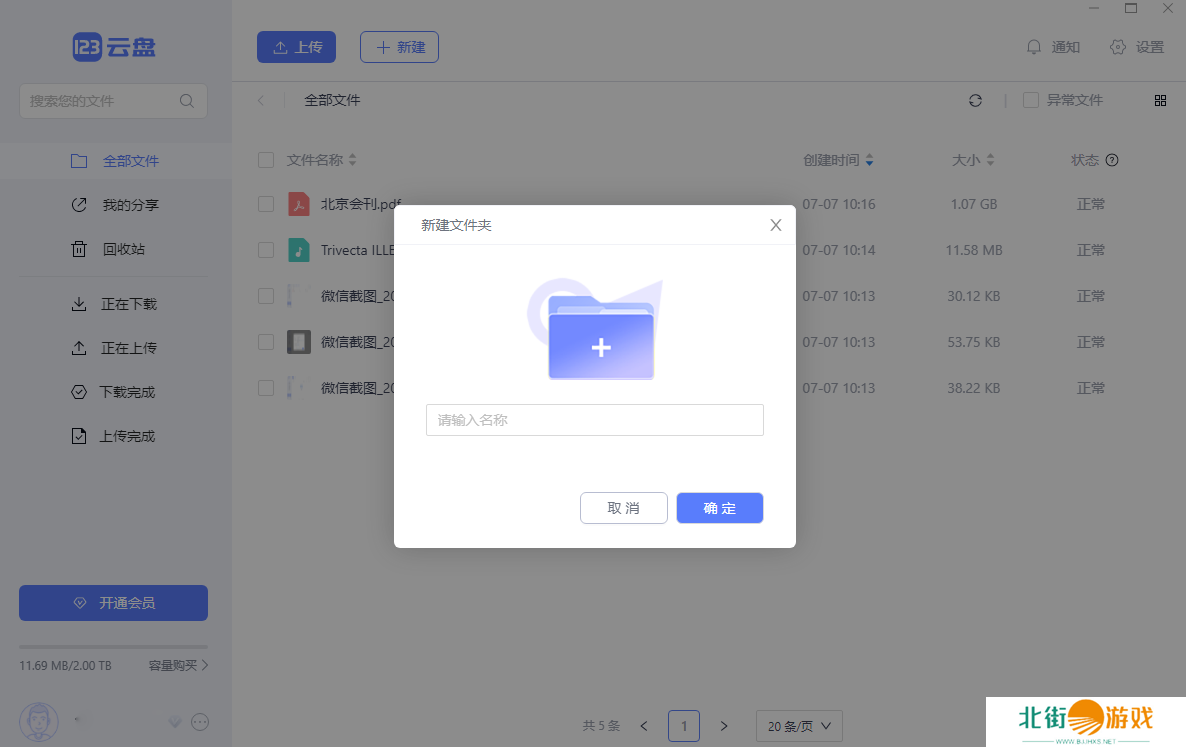Viewport: 1186px width, 747px height.
Task: Click the folder plus illustration
Action: tap(600, 337)
